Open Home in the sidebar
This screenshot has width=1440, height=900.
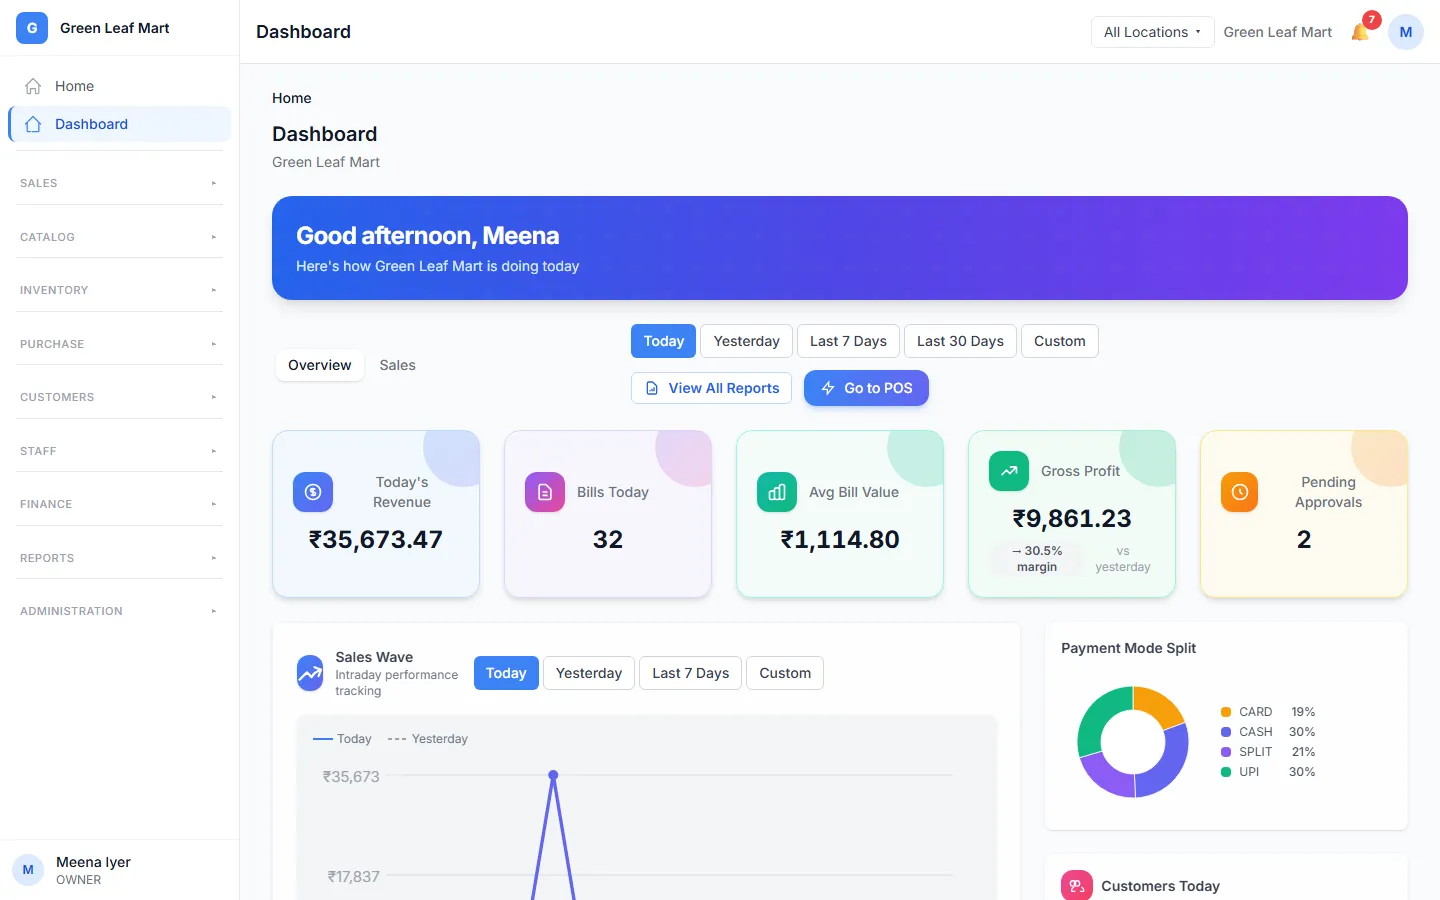coord(119,86)
